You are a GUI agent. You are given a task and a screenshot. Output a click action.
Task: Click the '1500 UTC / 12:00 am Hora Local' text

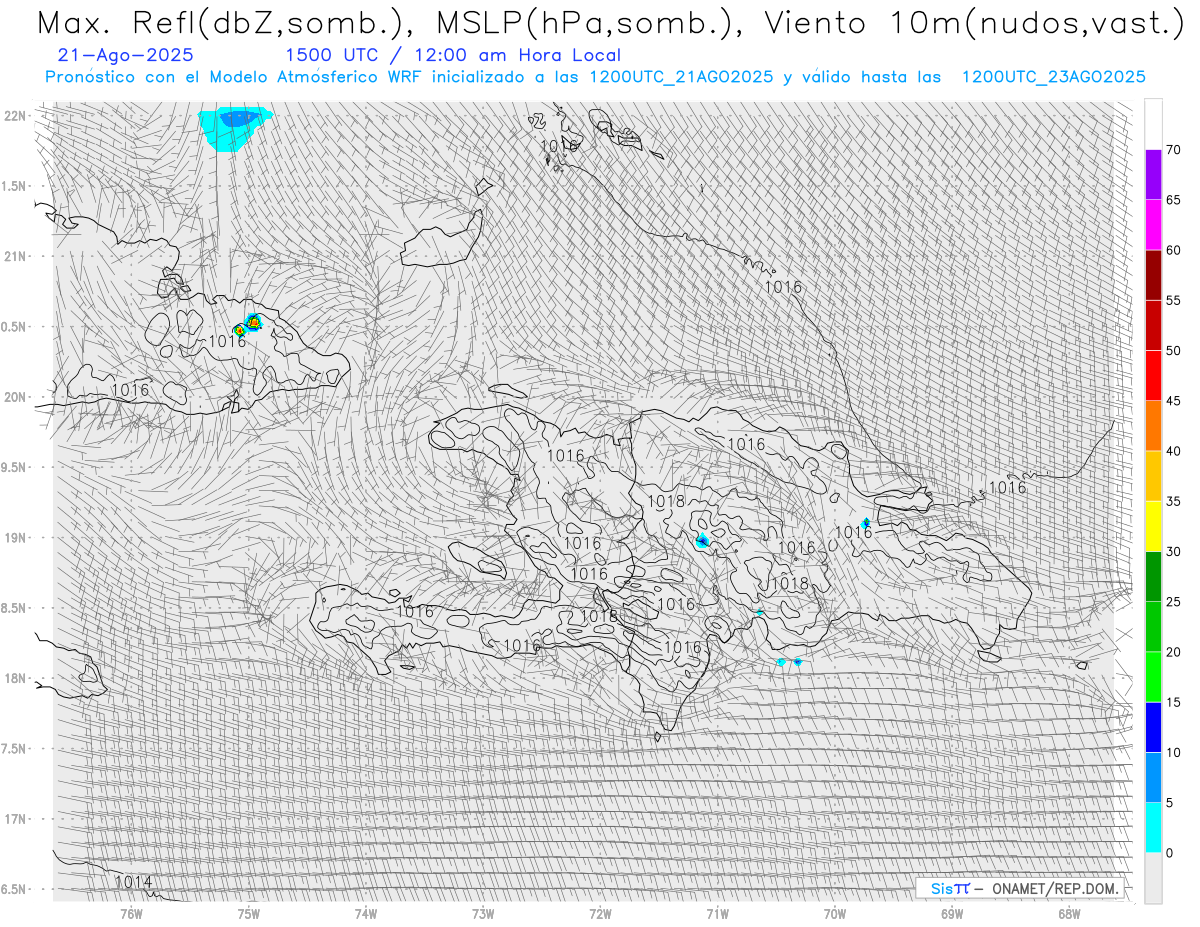pyautogui.click(x=453, y=56)
